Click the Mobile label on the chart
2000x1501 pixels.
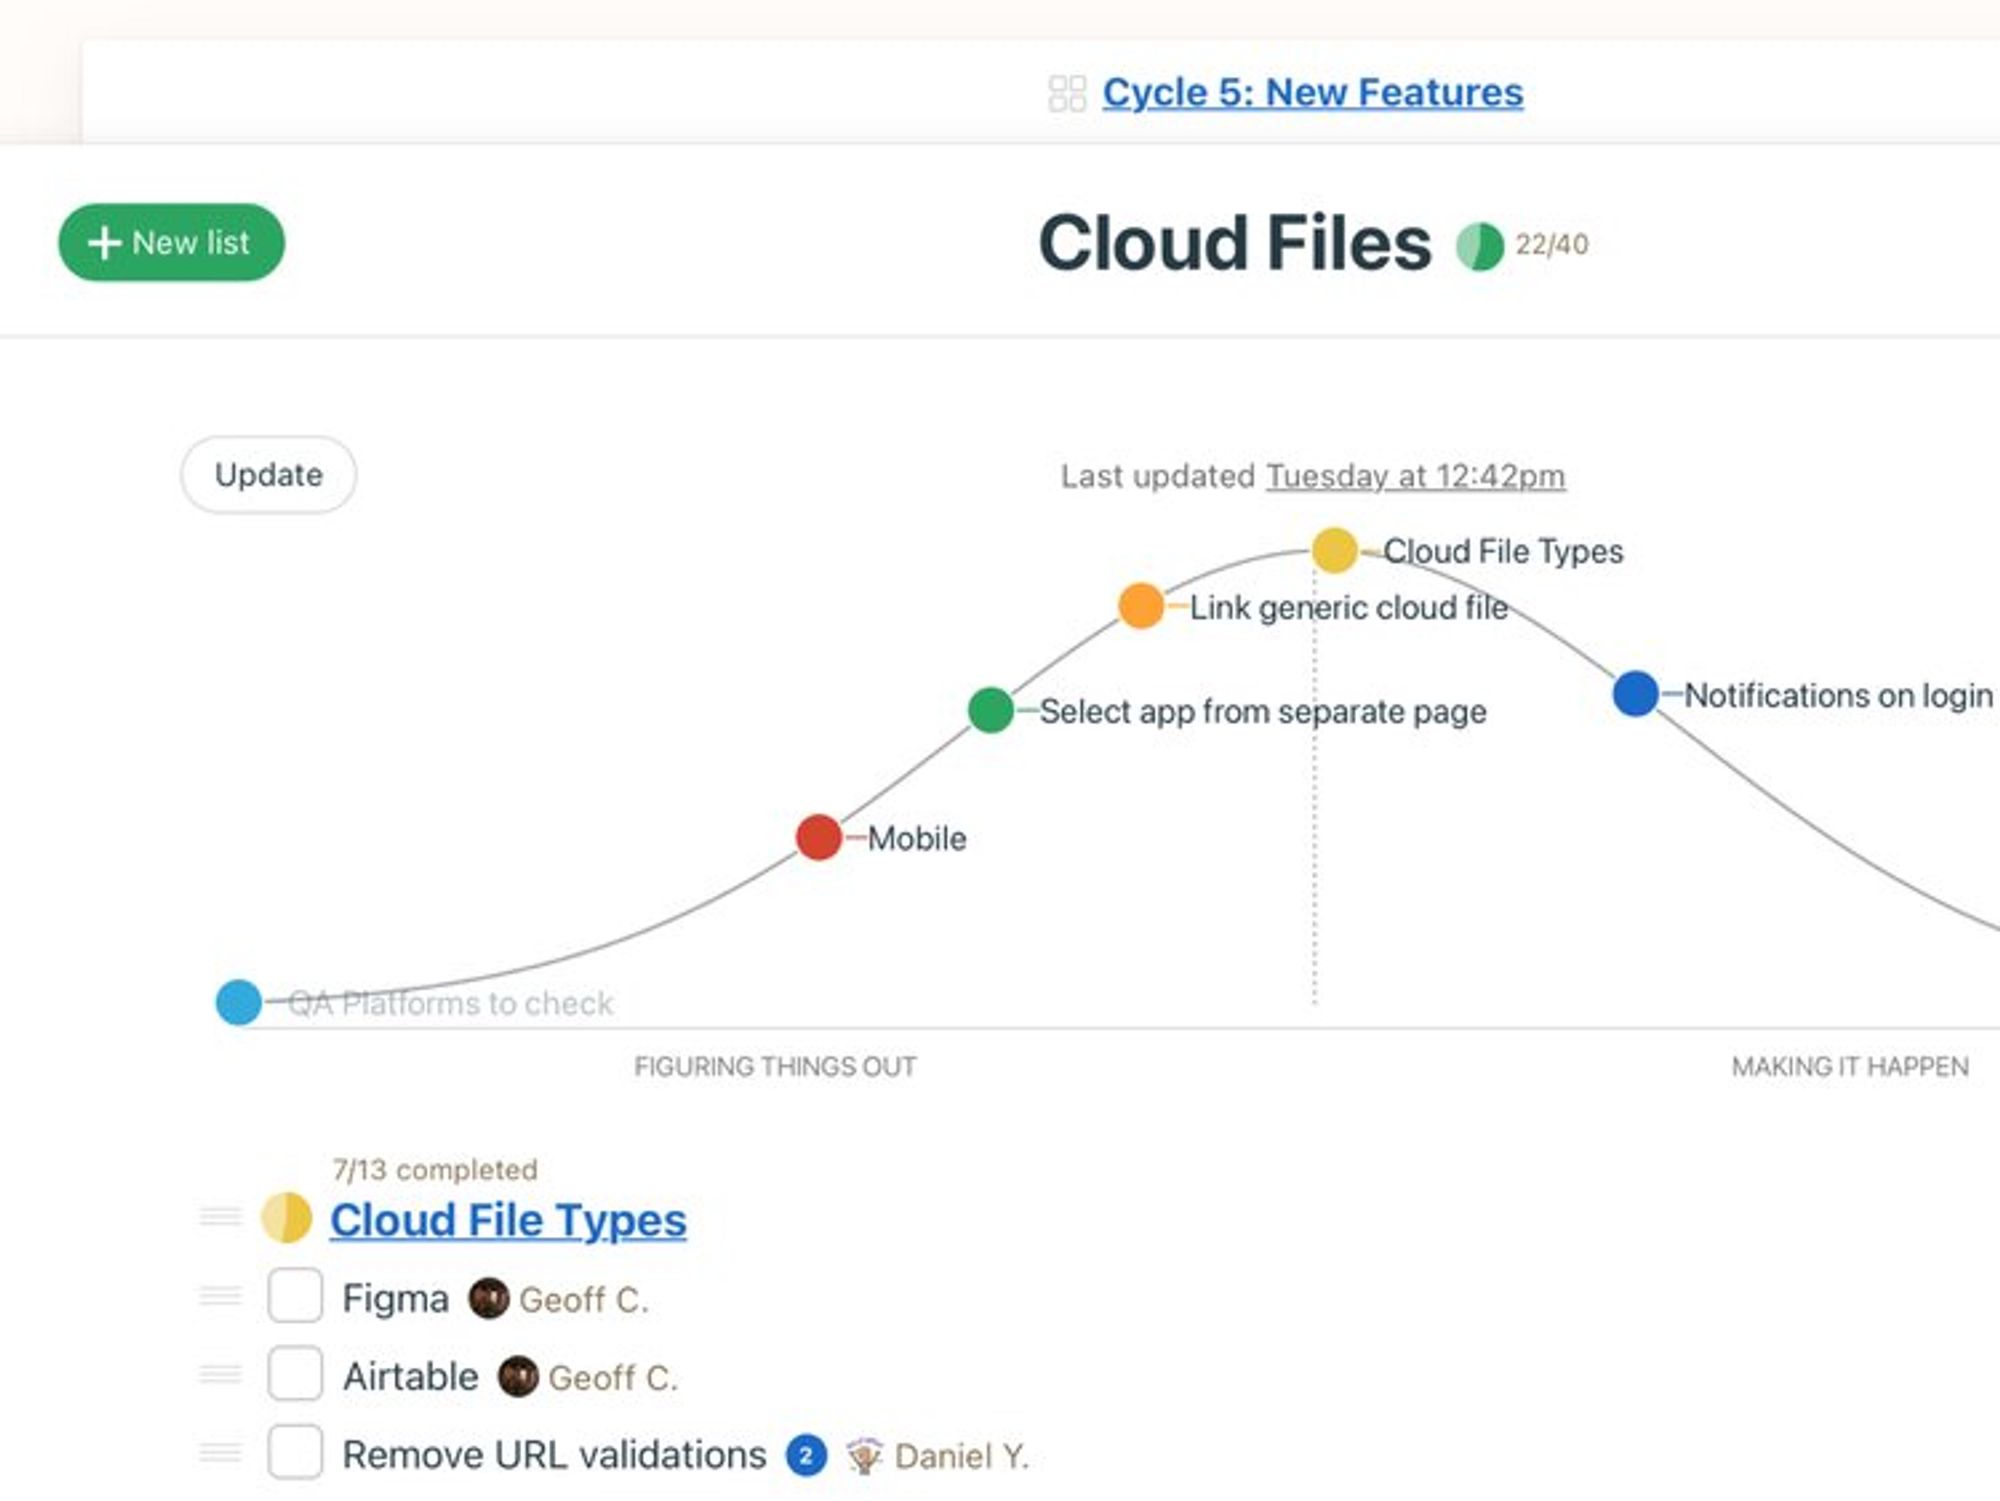pos(917,838)
